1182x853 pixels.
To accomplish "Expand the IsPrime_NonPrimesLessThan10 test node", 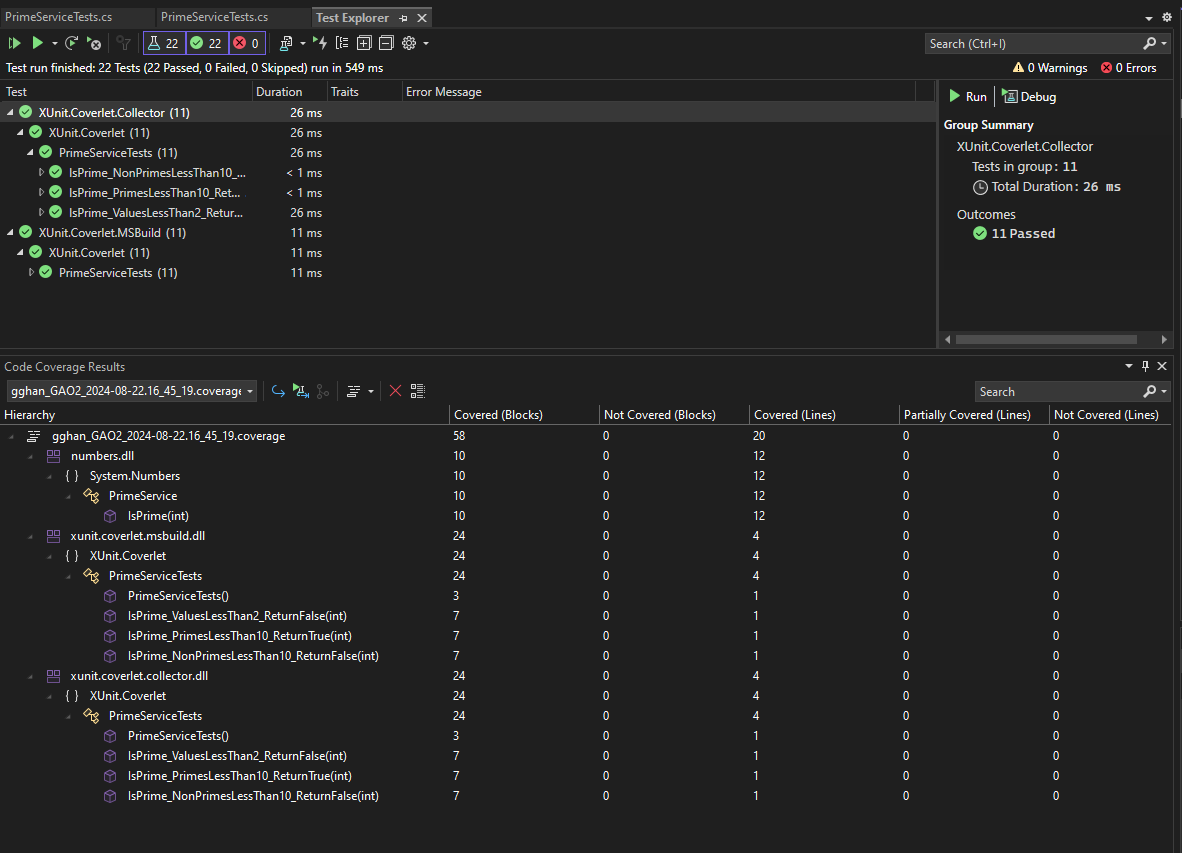I will tap(42, 172).
